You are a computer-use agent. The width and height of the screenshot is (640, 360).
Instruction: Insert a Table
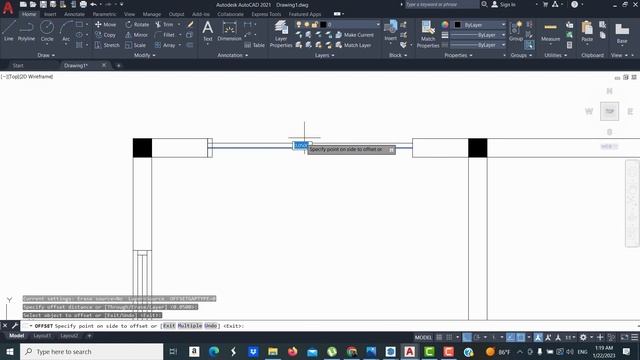254,45
